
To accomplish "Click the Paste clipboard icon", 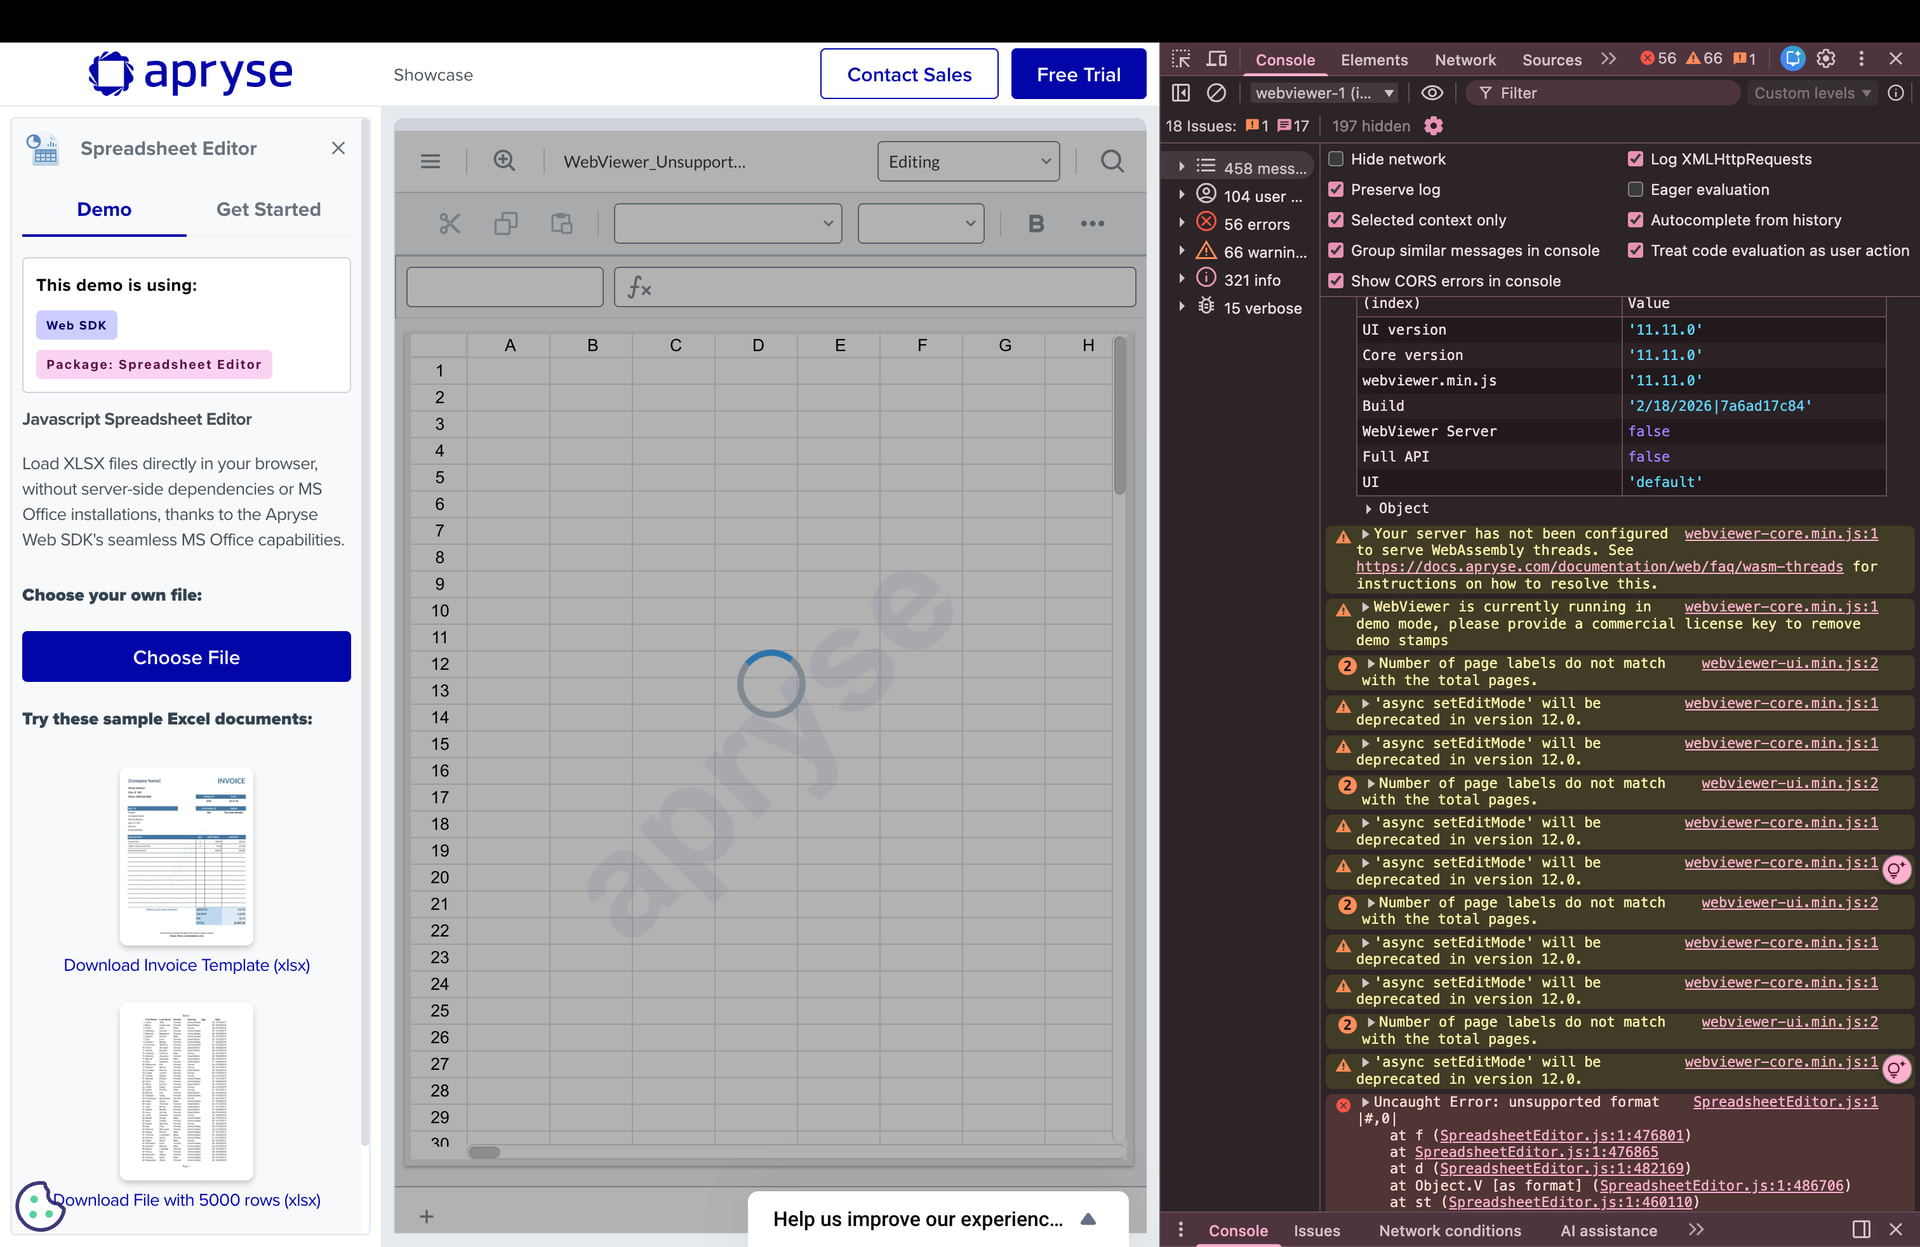I will point(562,223).
